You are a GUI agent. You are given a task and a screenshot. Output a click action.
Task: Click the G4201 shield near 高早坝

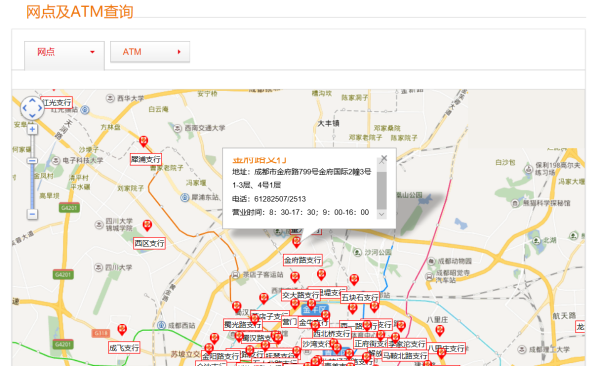click(x=69, y=208)
